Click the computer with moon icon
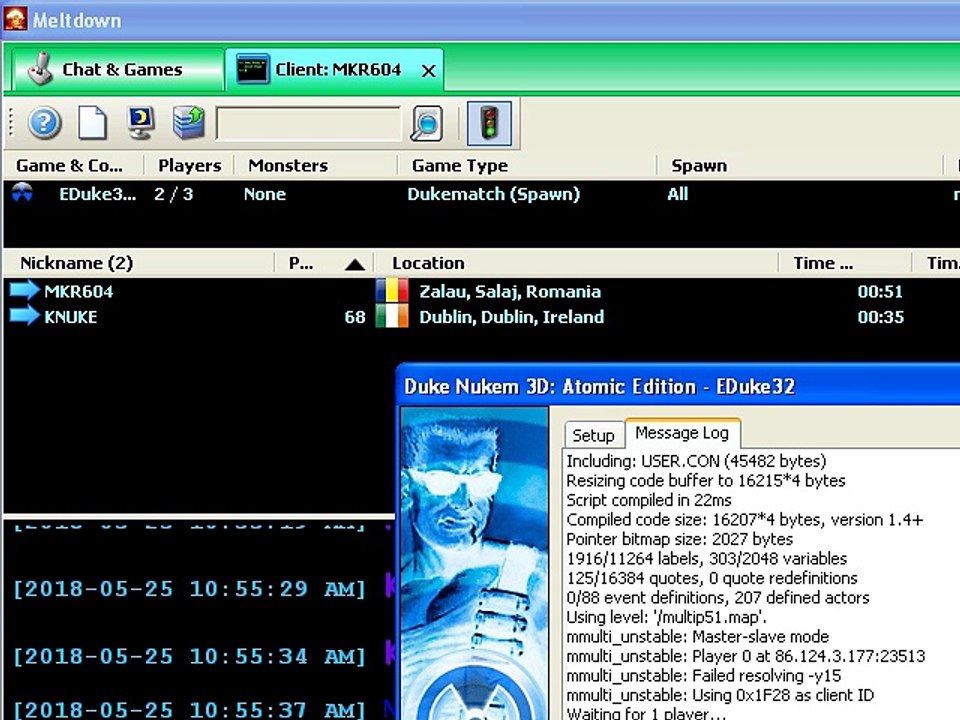 pyautogui.click(x=141, y=122)
